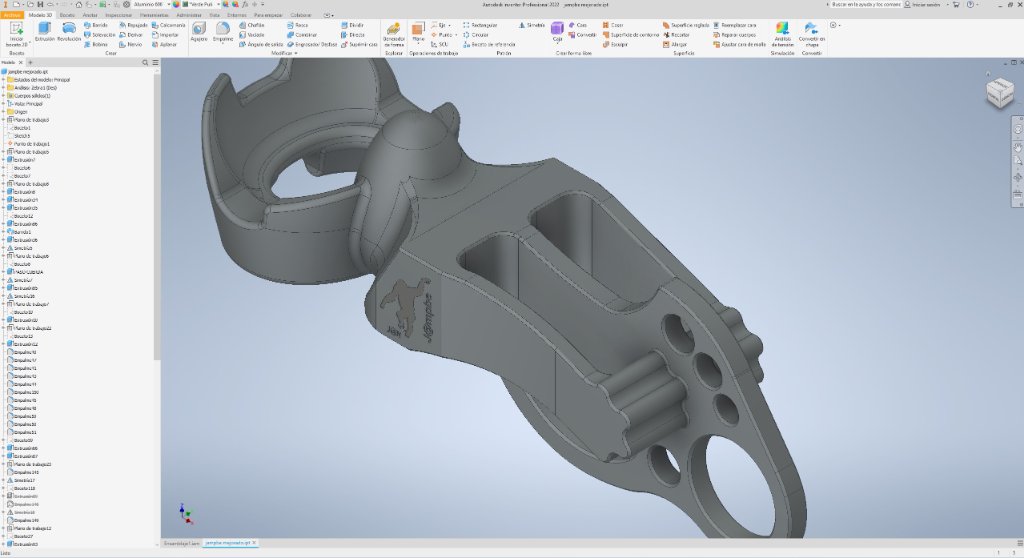This screenshot has height=558, width=1024.
Task: Create a work plane with Plano tool
Action: click(x=418, y=32)
